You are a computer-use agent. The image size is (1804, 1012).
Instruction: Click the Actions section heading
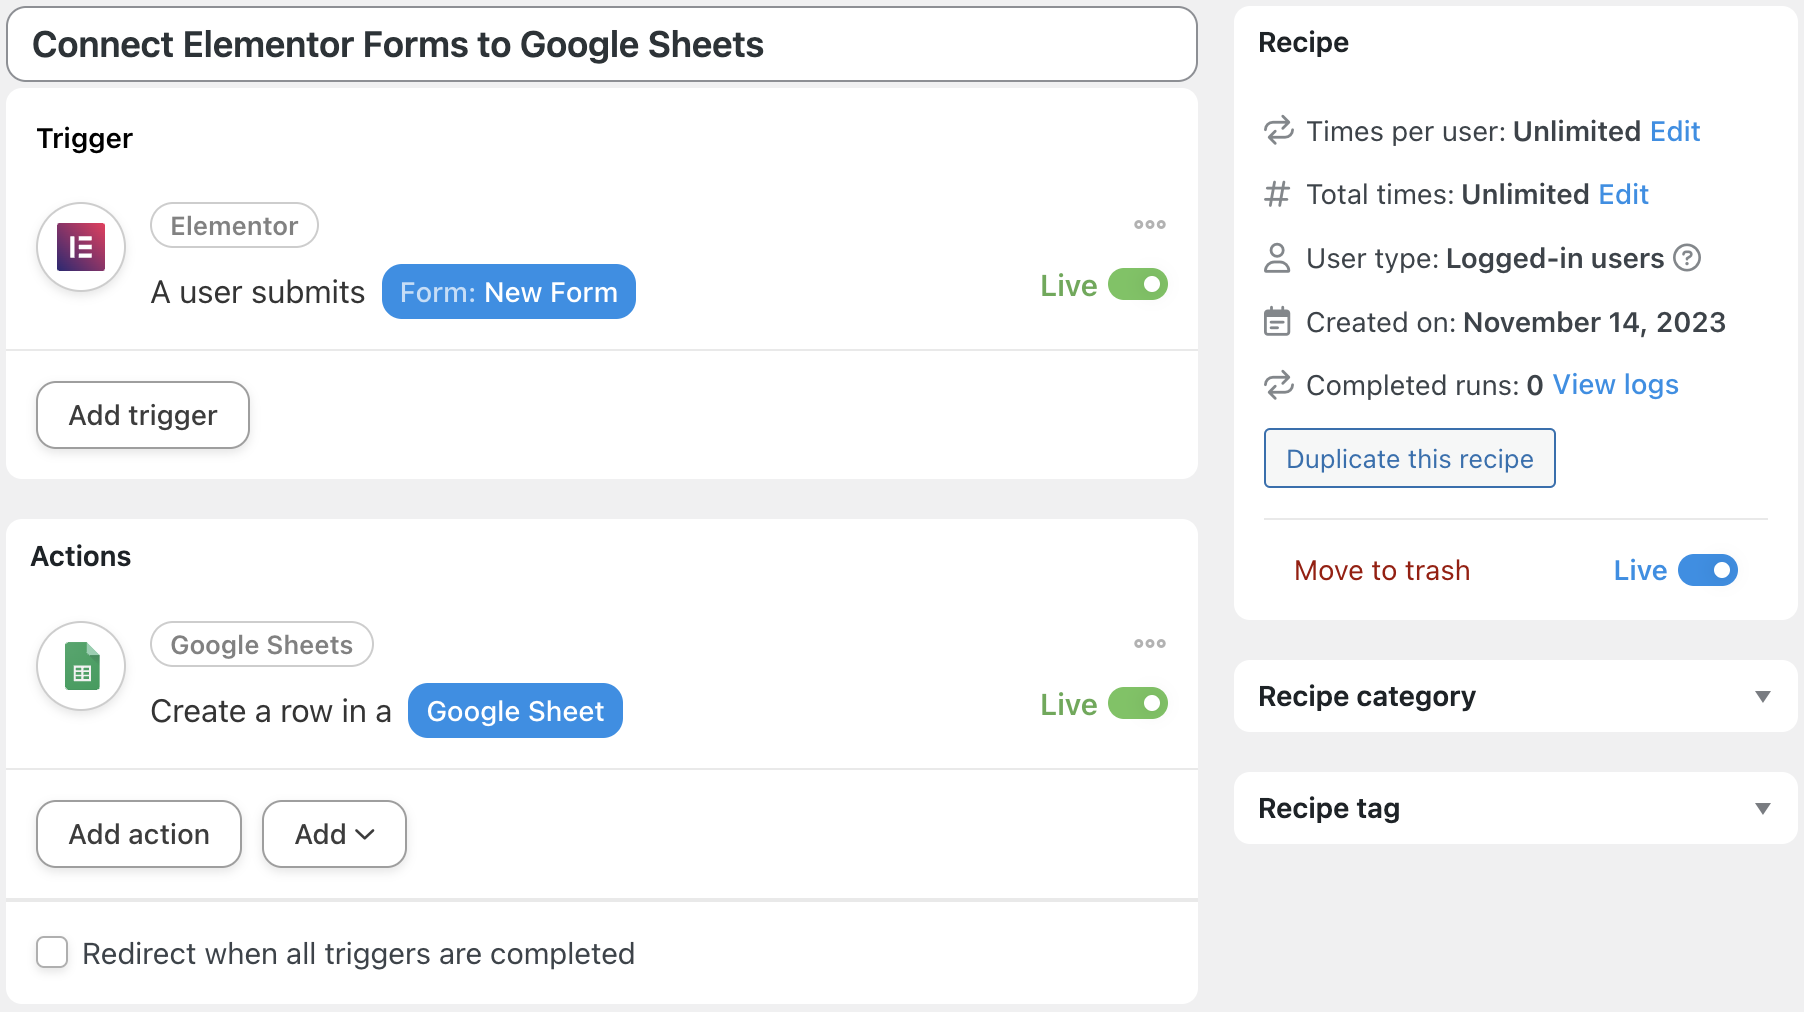tap(81, 556)
